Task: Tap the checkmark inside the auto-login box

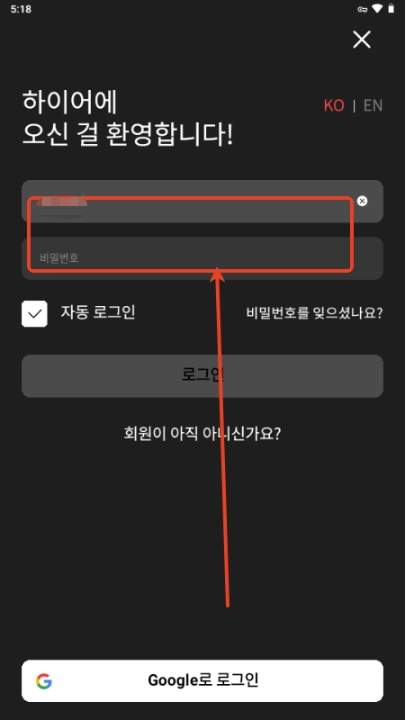Action: [34, 314]
